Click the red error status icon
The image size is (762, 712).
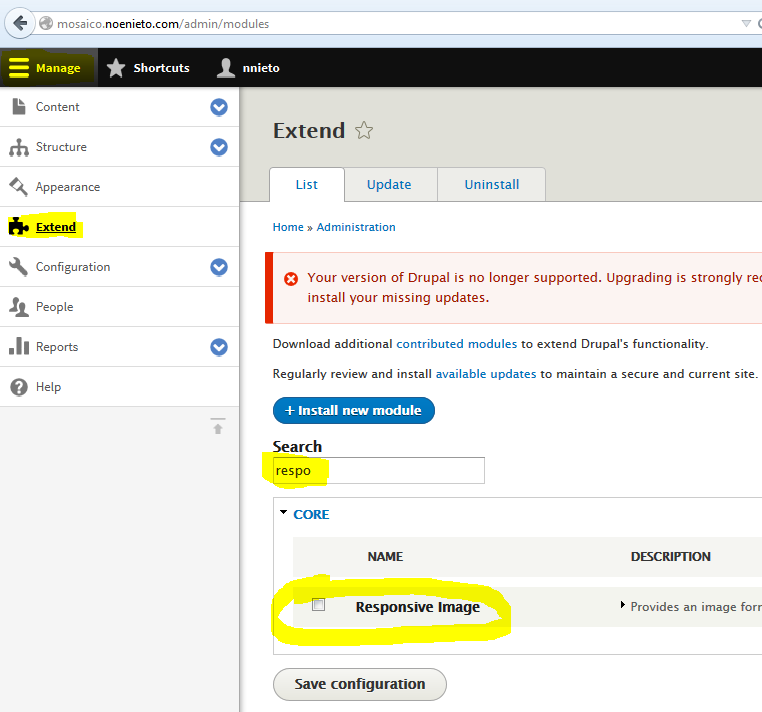tap(291, 279)
